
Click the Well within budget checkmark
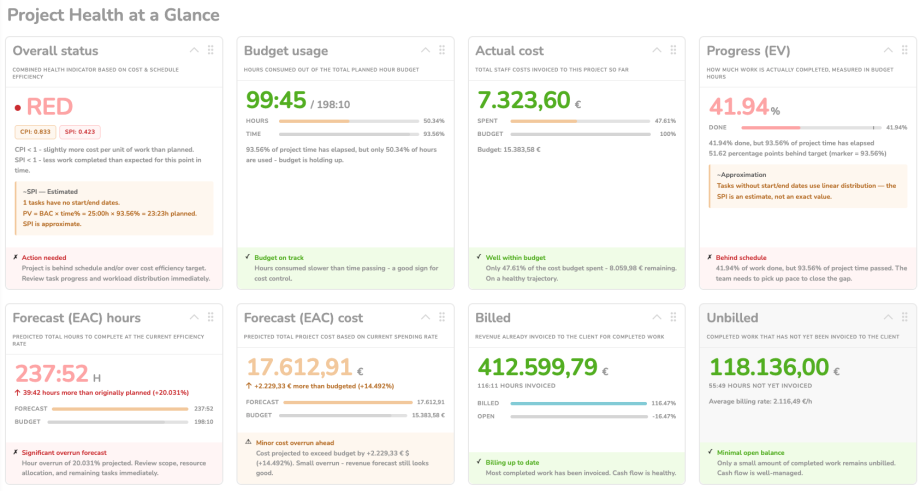click(479, 257)
